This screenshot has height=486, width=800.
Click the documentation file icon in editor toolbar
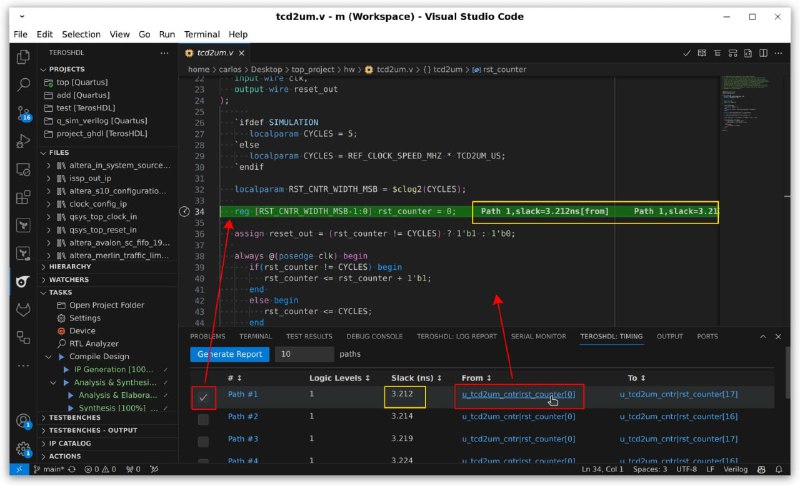(x=748, y=53)
